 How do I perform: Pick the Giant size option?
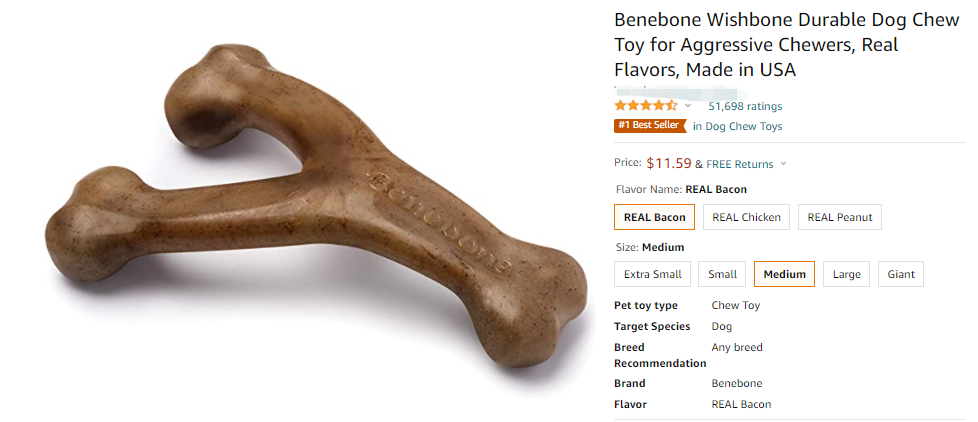(901, 274)
